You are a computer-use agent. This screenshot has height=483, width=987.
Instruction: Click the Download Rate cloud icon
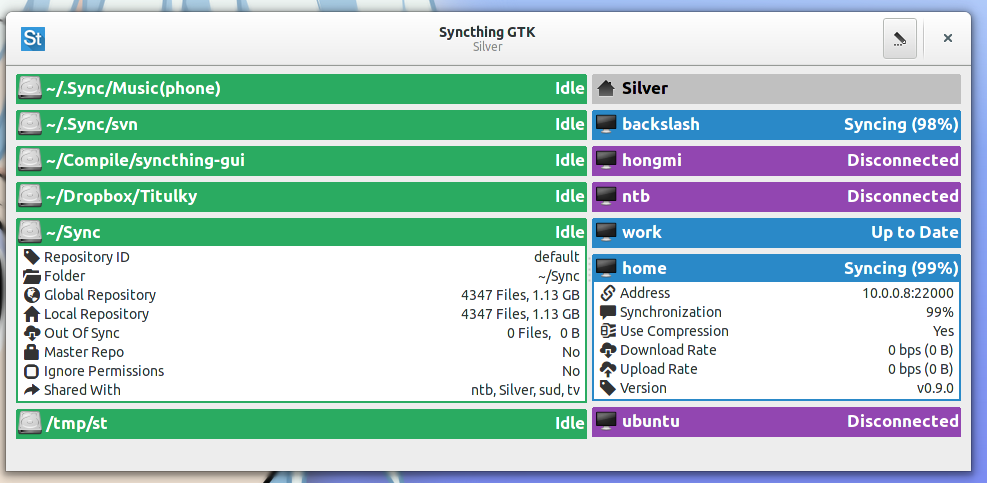click(607, 350)
